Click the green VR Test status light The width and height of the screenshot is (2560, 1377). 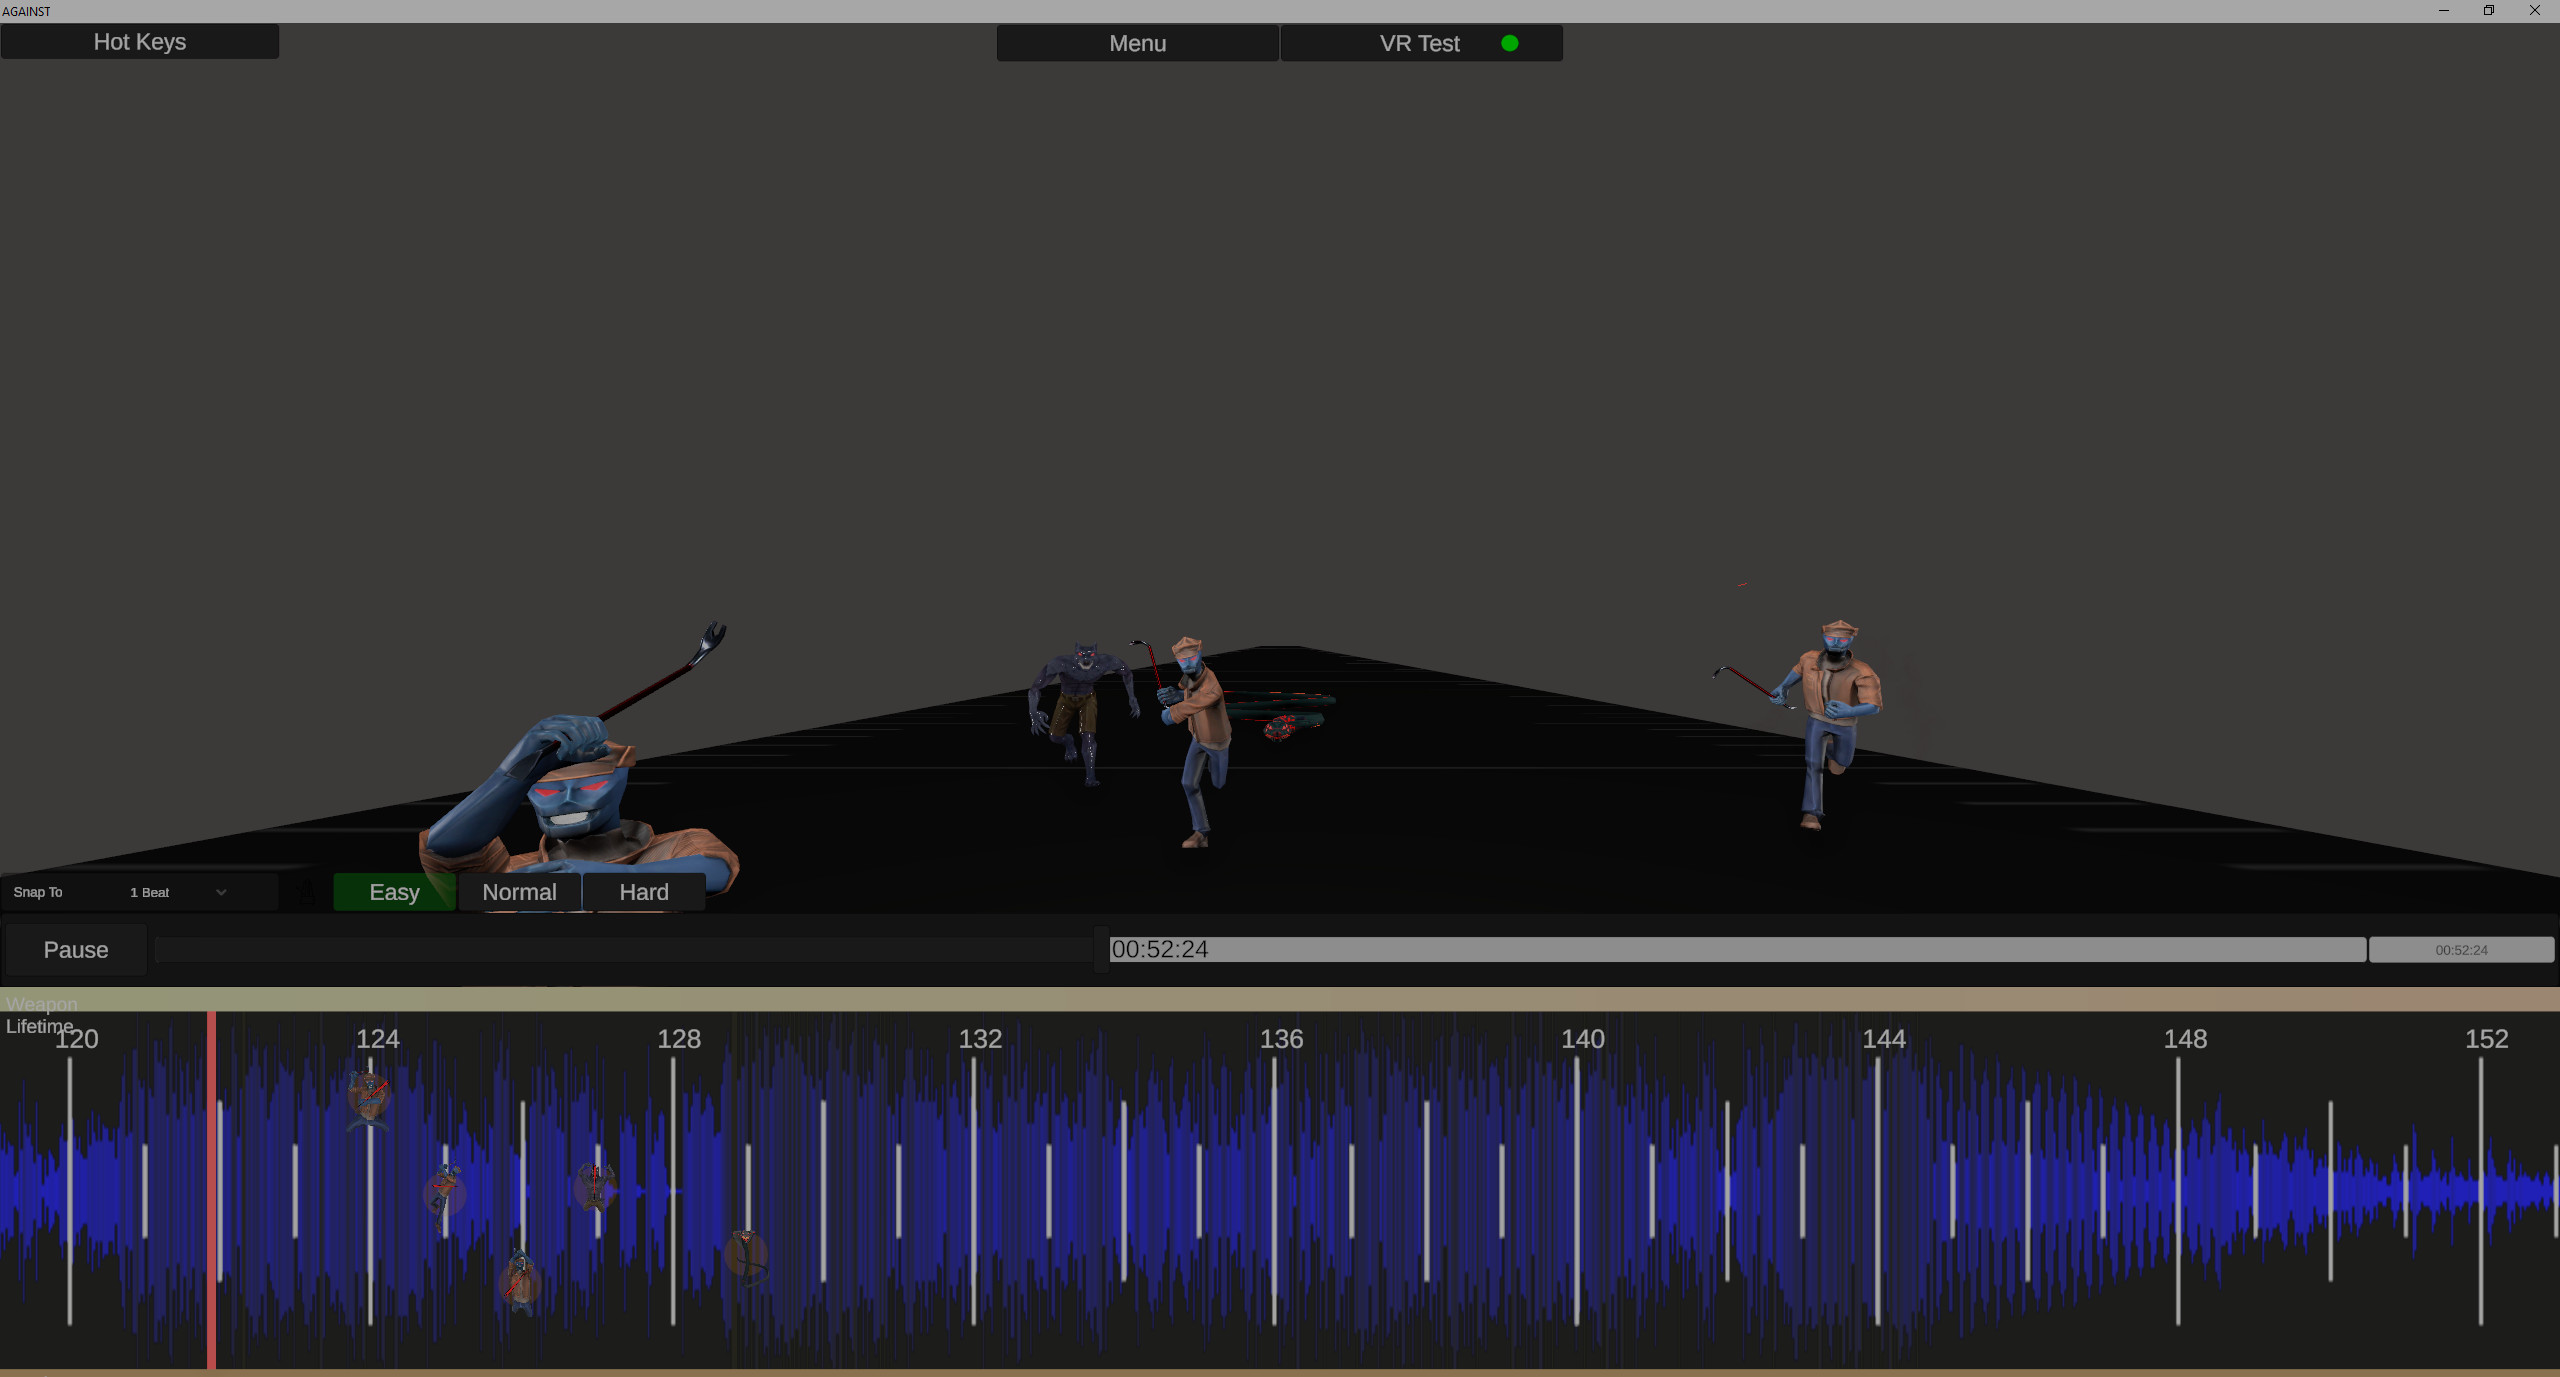click(x=1510, y=43)
